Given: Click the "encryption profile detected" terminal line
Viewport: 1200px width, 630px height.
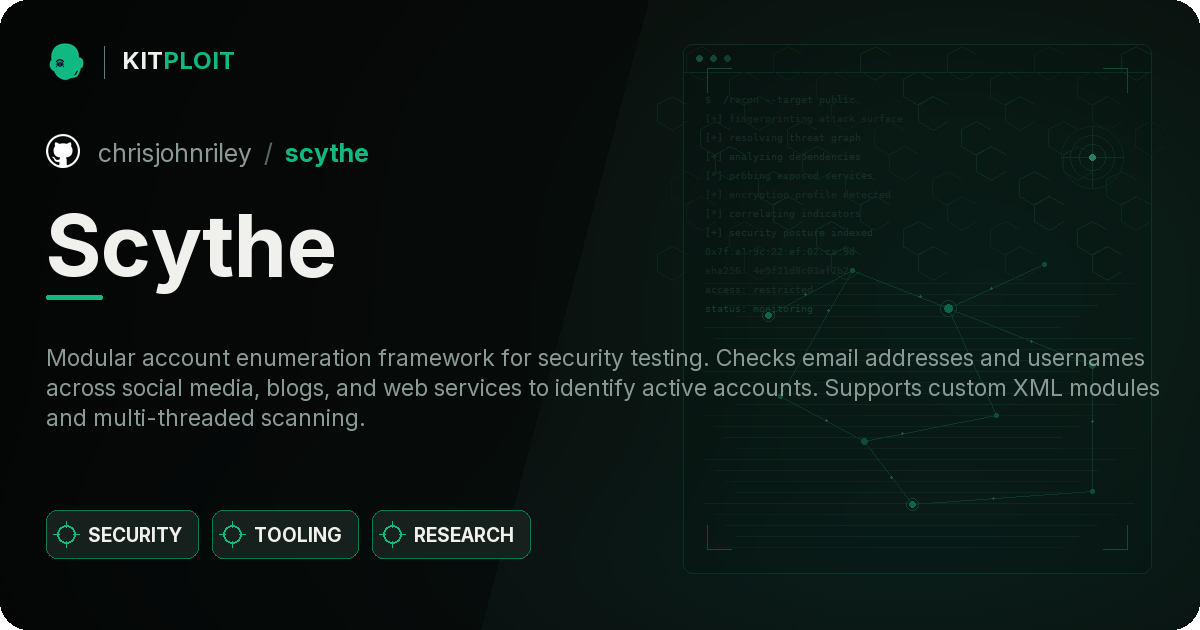Looking at the screenshot, I should coord(797,194).
